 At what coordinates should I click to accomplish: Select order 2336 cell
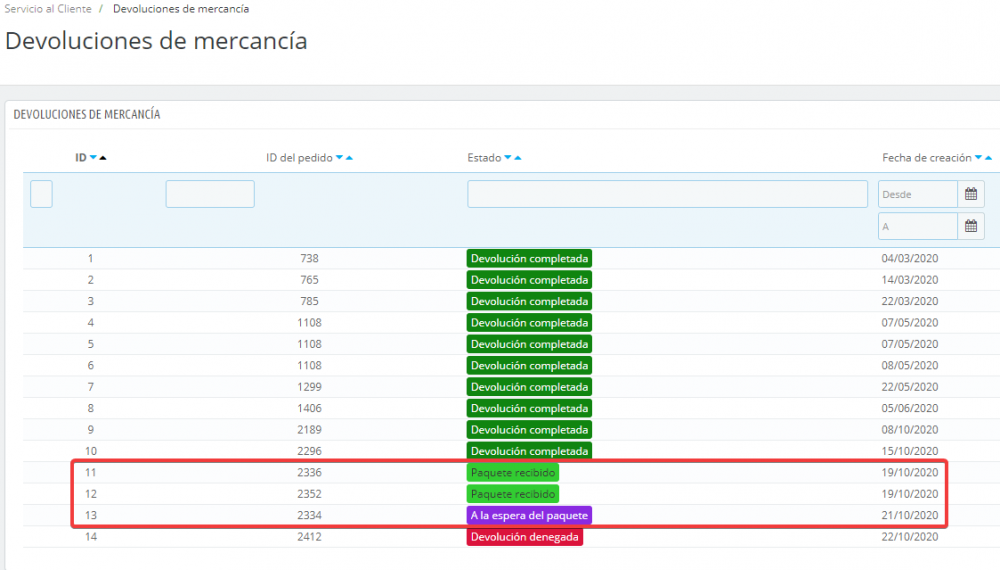click(x=309, y=472)
